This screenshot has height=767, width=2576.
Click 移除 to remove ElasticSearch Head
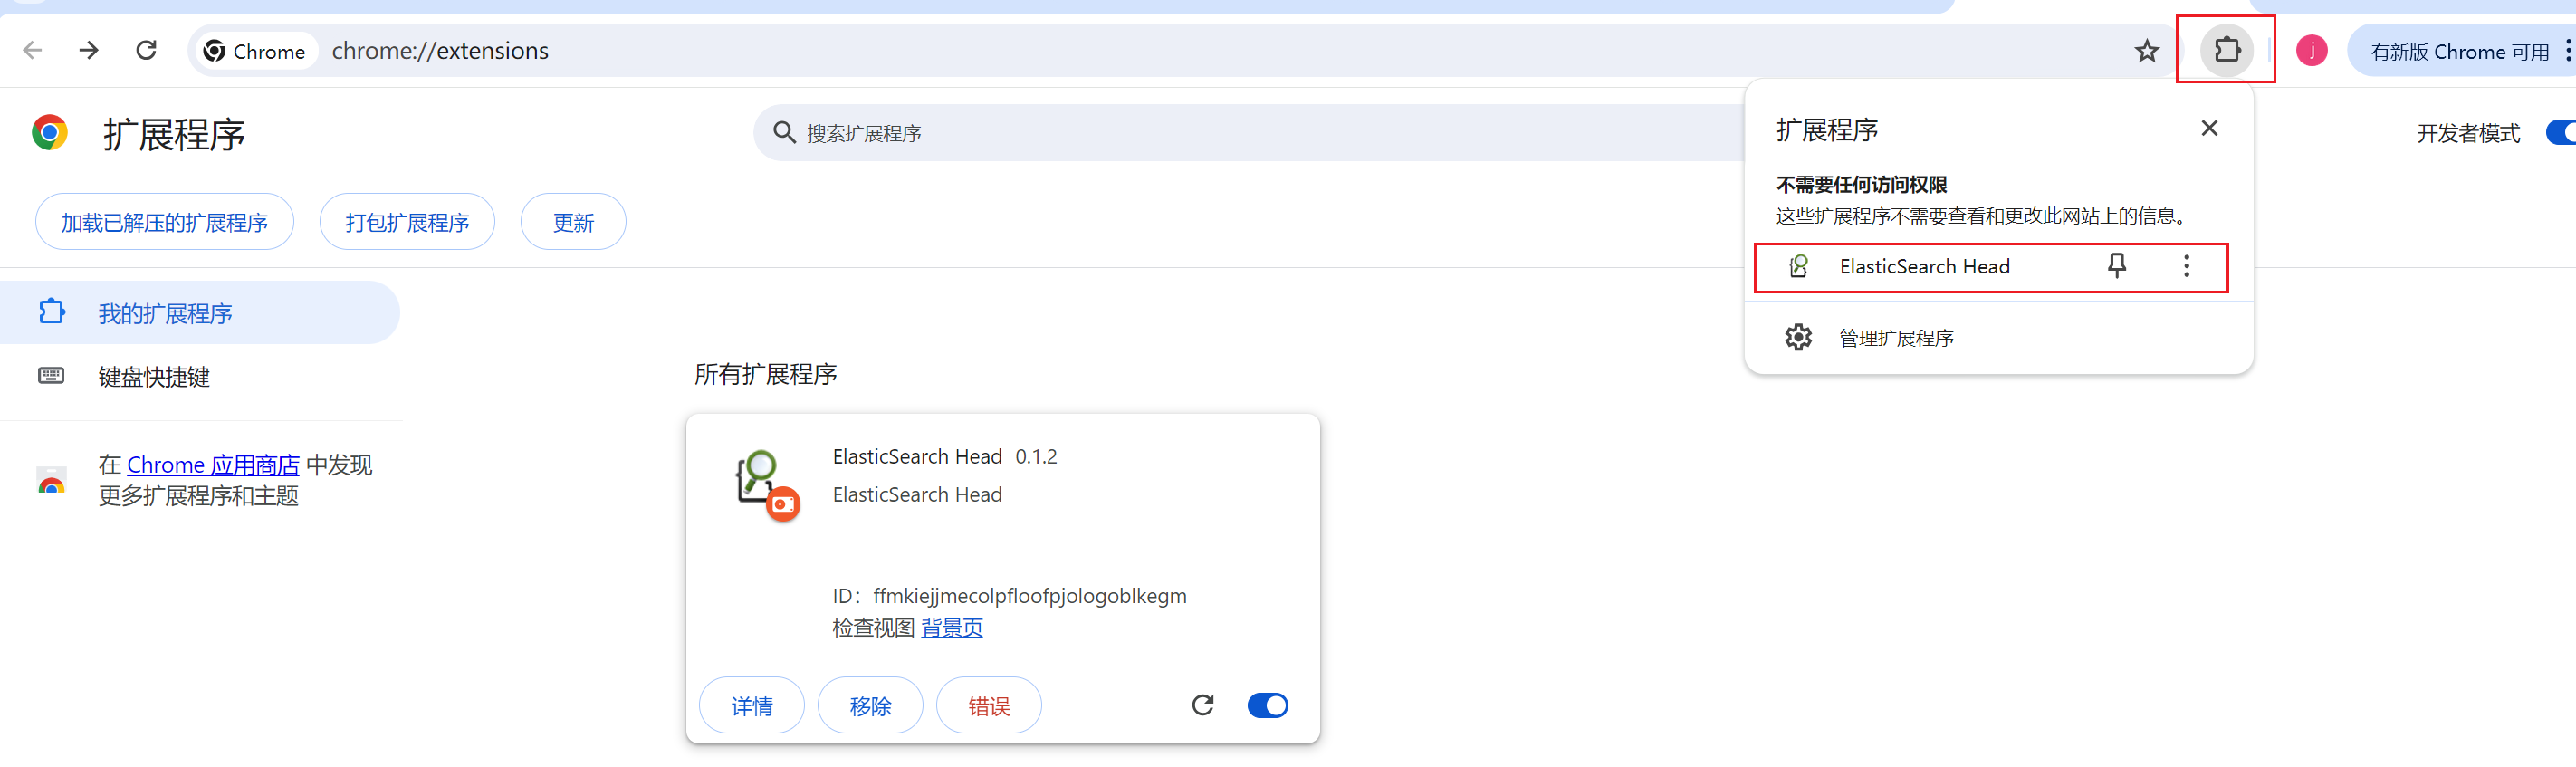coord(870,706)
